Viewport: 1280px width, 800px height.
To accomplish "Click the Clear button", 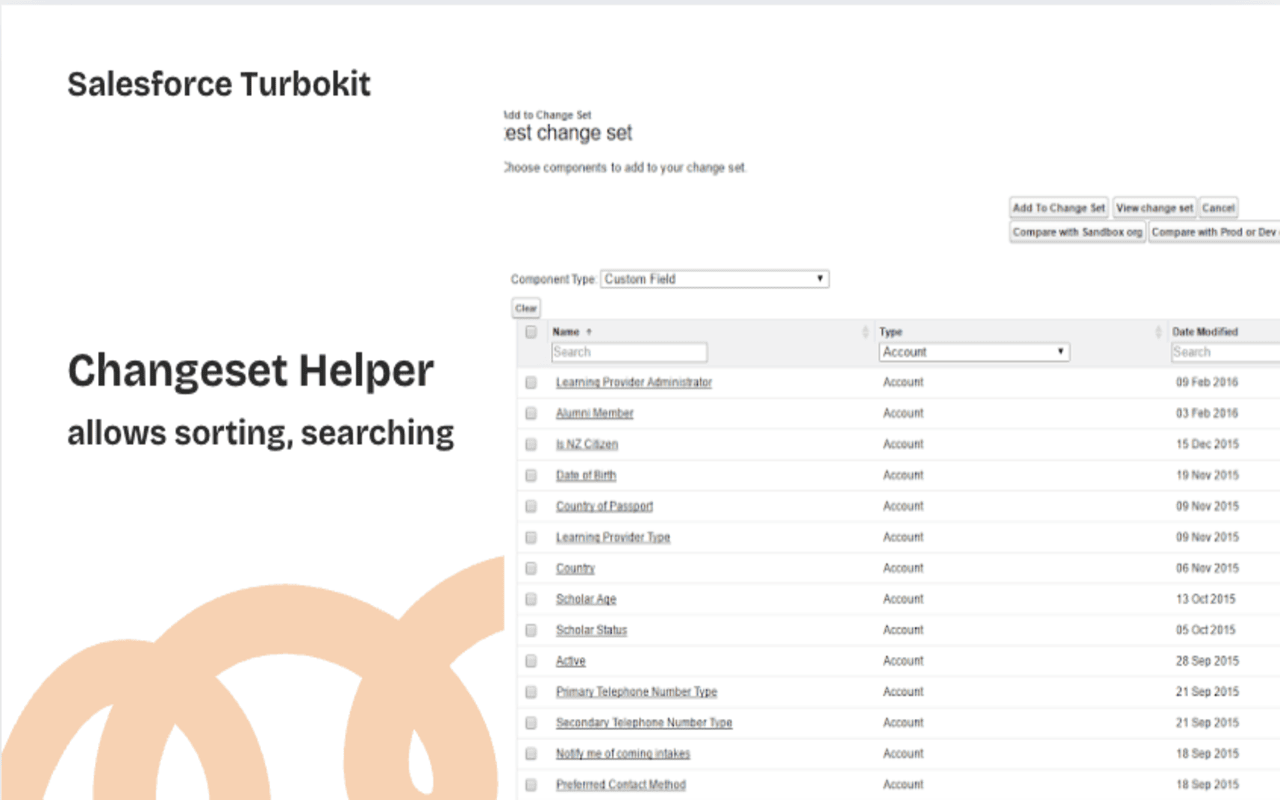I will point(526,309).
